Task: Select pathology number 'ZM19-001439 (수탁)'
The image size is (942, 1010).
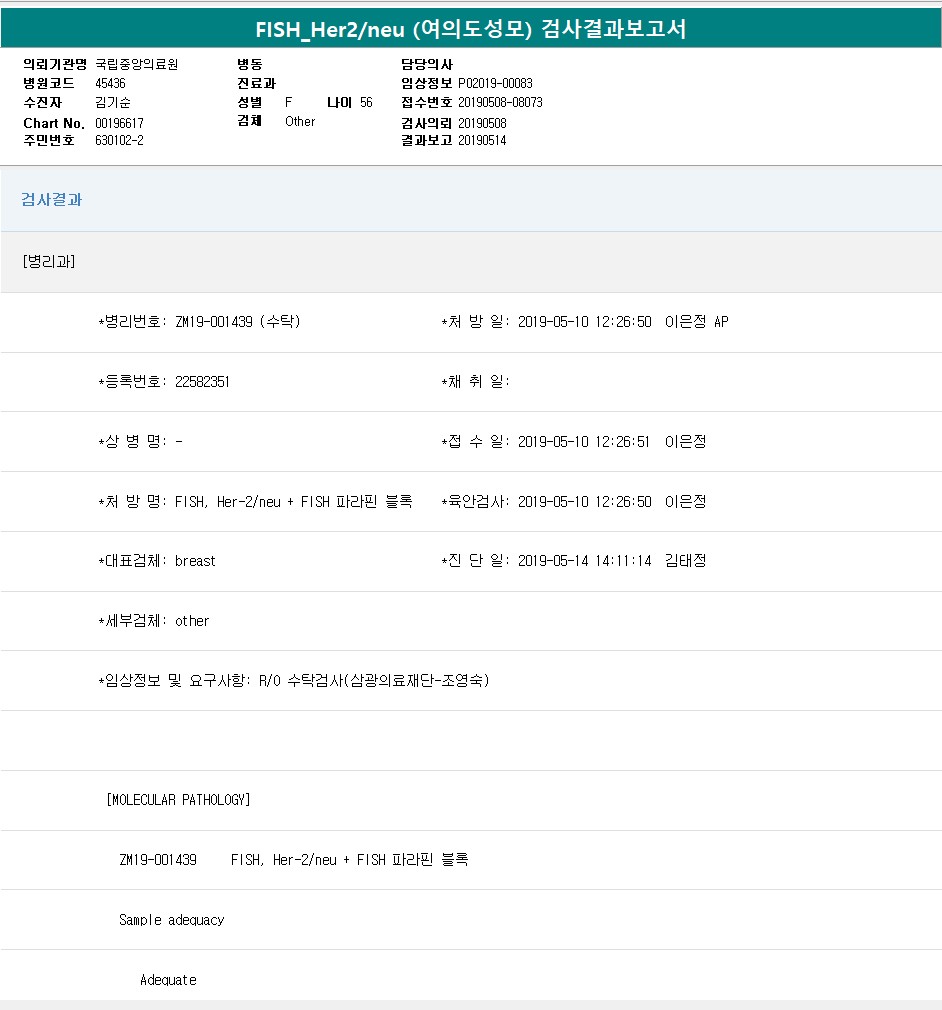Action: pyautogui.click(x=238, y=321)
